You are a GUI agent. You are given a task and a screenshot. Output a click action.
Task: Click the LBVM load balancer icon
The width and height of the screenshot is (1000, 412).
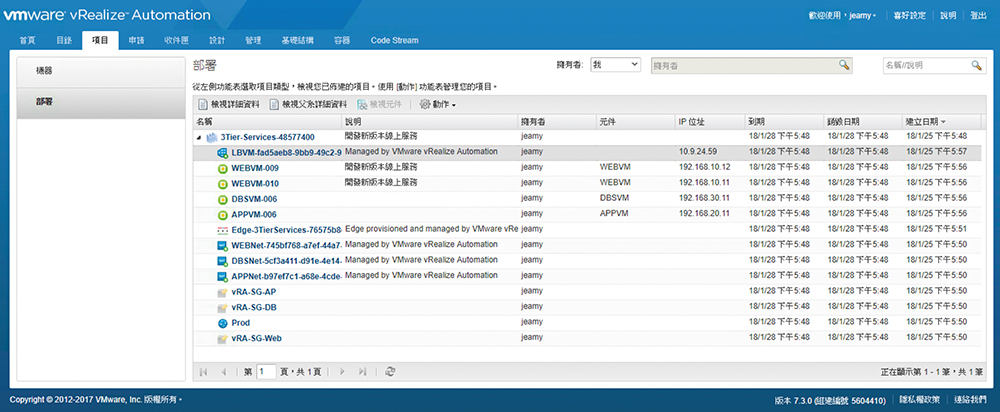(x=223, y=153)
